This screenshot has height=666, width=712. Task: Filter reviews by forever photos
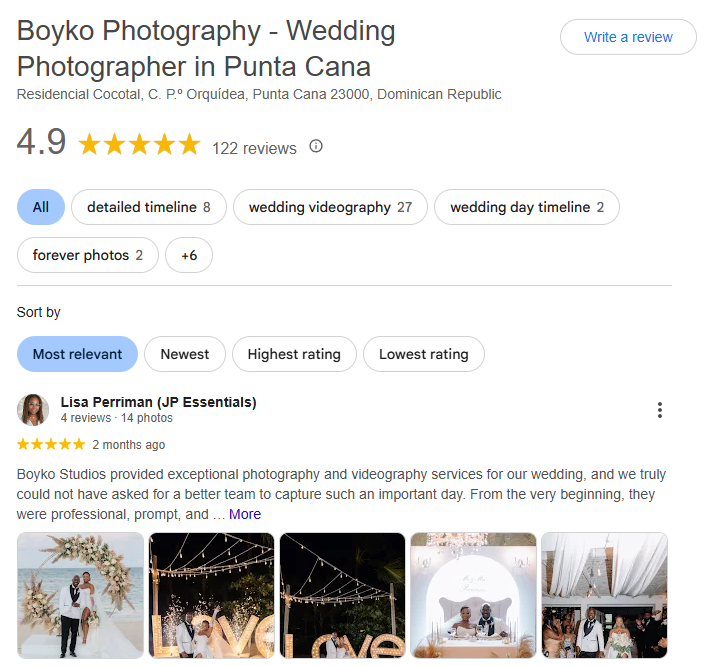pyautogui.click(x=88, y=255)
